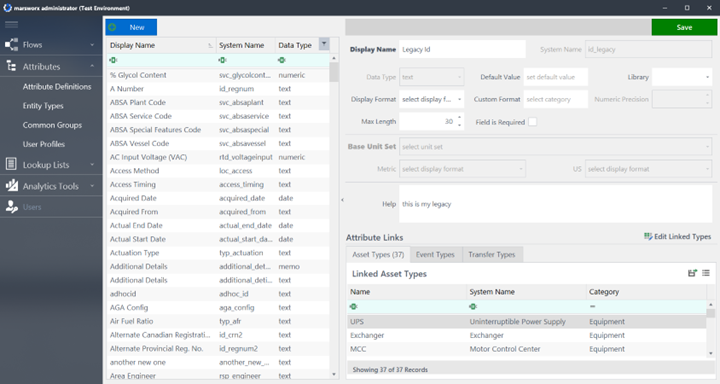
Task: Switch to the Asset Types (37) tab
Action: [x=378, y=254]
